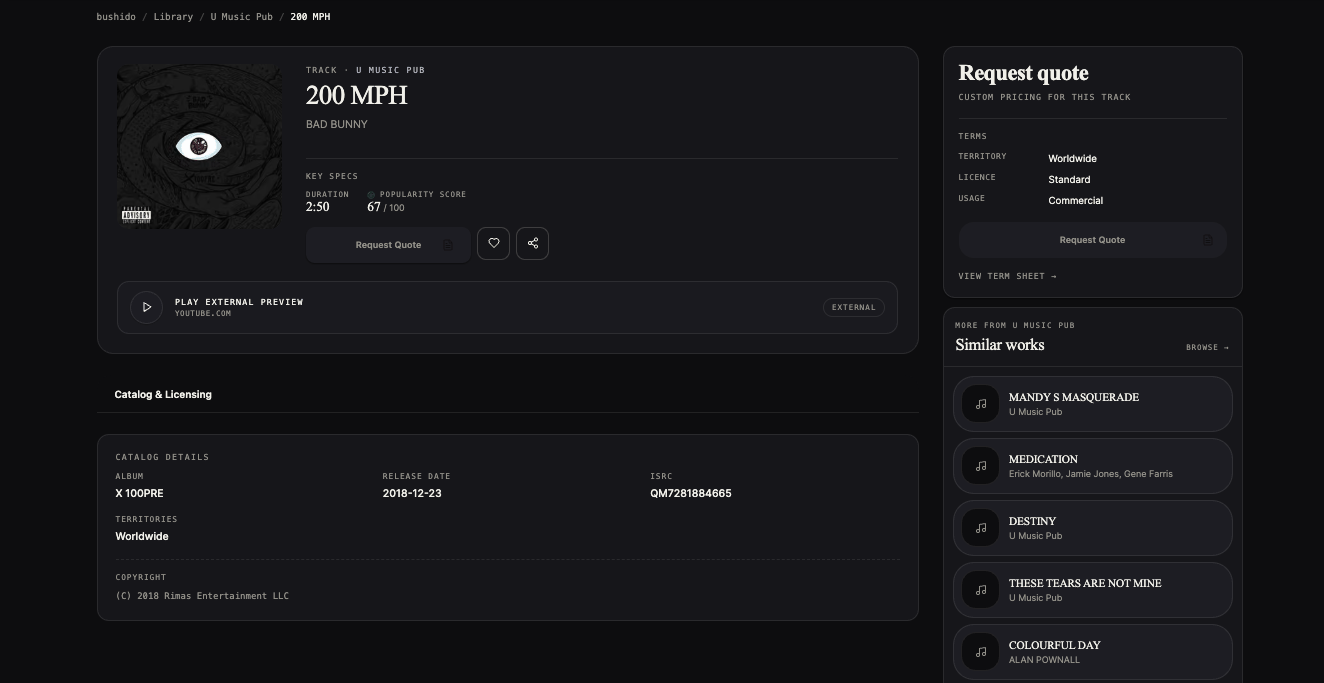Open the View Term Sheet link
This screenshot has width=1324, height=683.
[x=1007, y=276]
